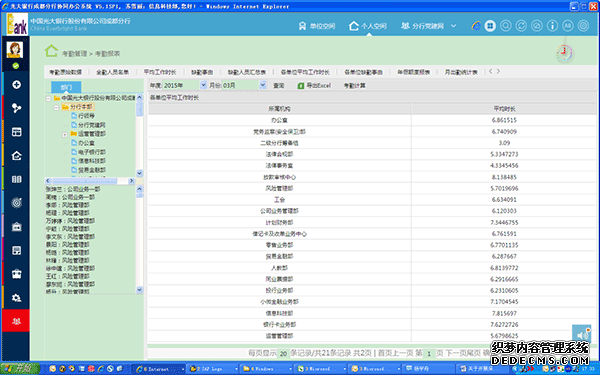Click the refresh arrows icon in header
Viewport: 600px width, 375px height.
[521, 26]
